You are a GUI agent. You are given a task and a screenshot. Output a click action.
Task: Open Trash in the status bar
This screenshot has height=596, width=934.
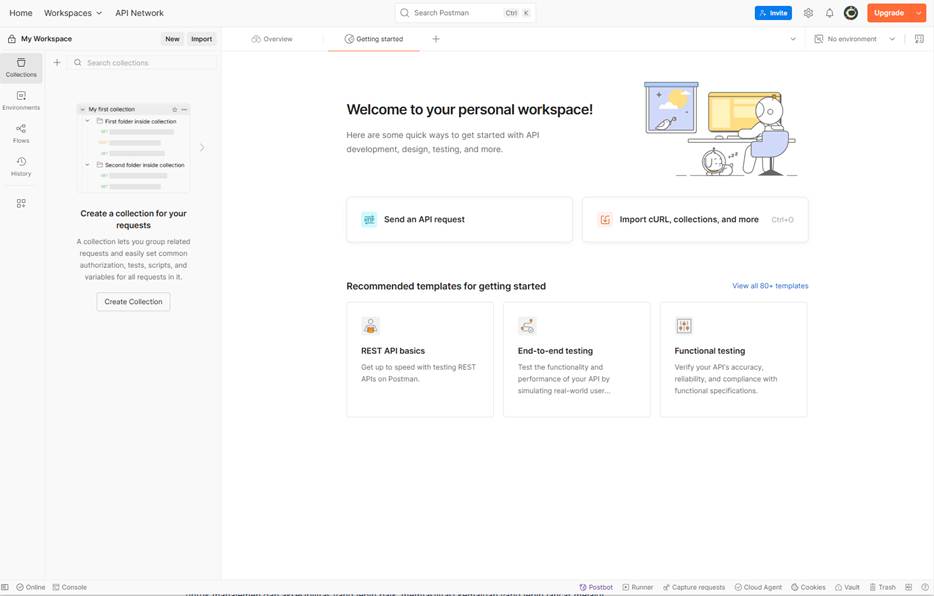[882, 587]
